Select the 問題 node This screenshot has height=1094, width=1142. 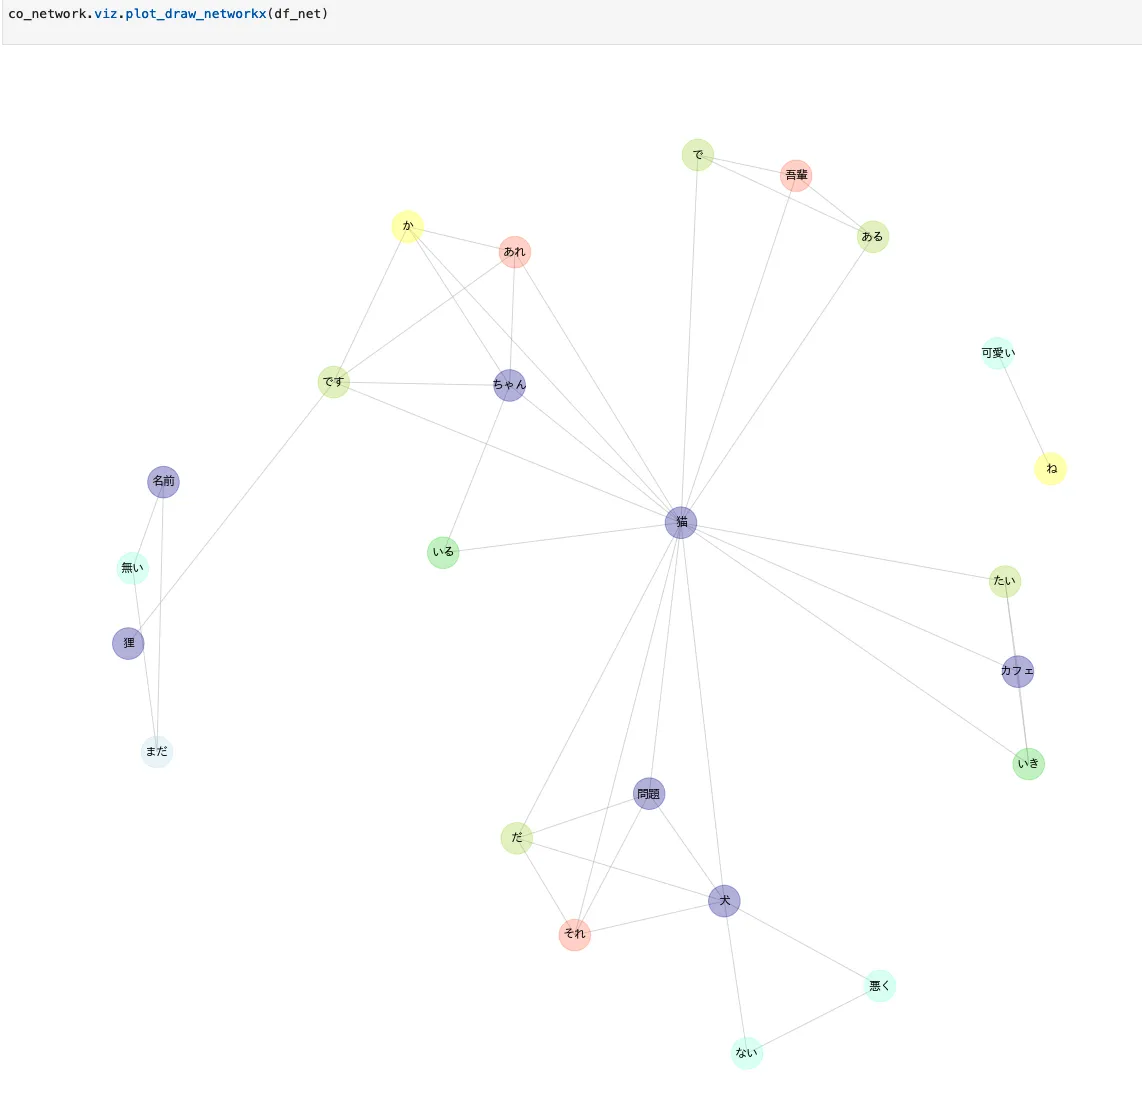(648, 794)
